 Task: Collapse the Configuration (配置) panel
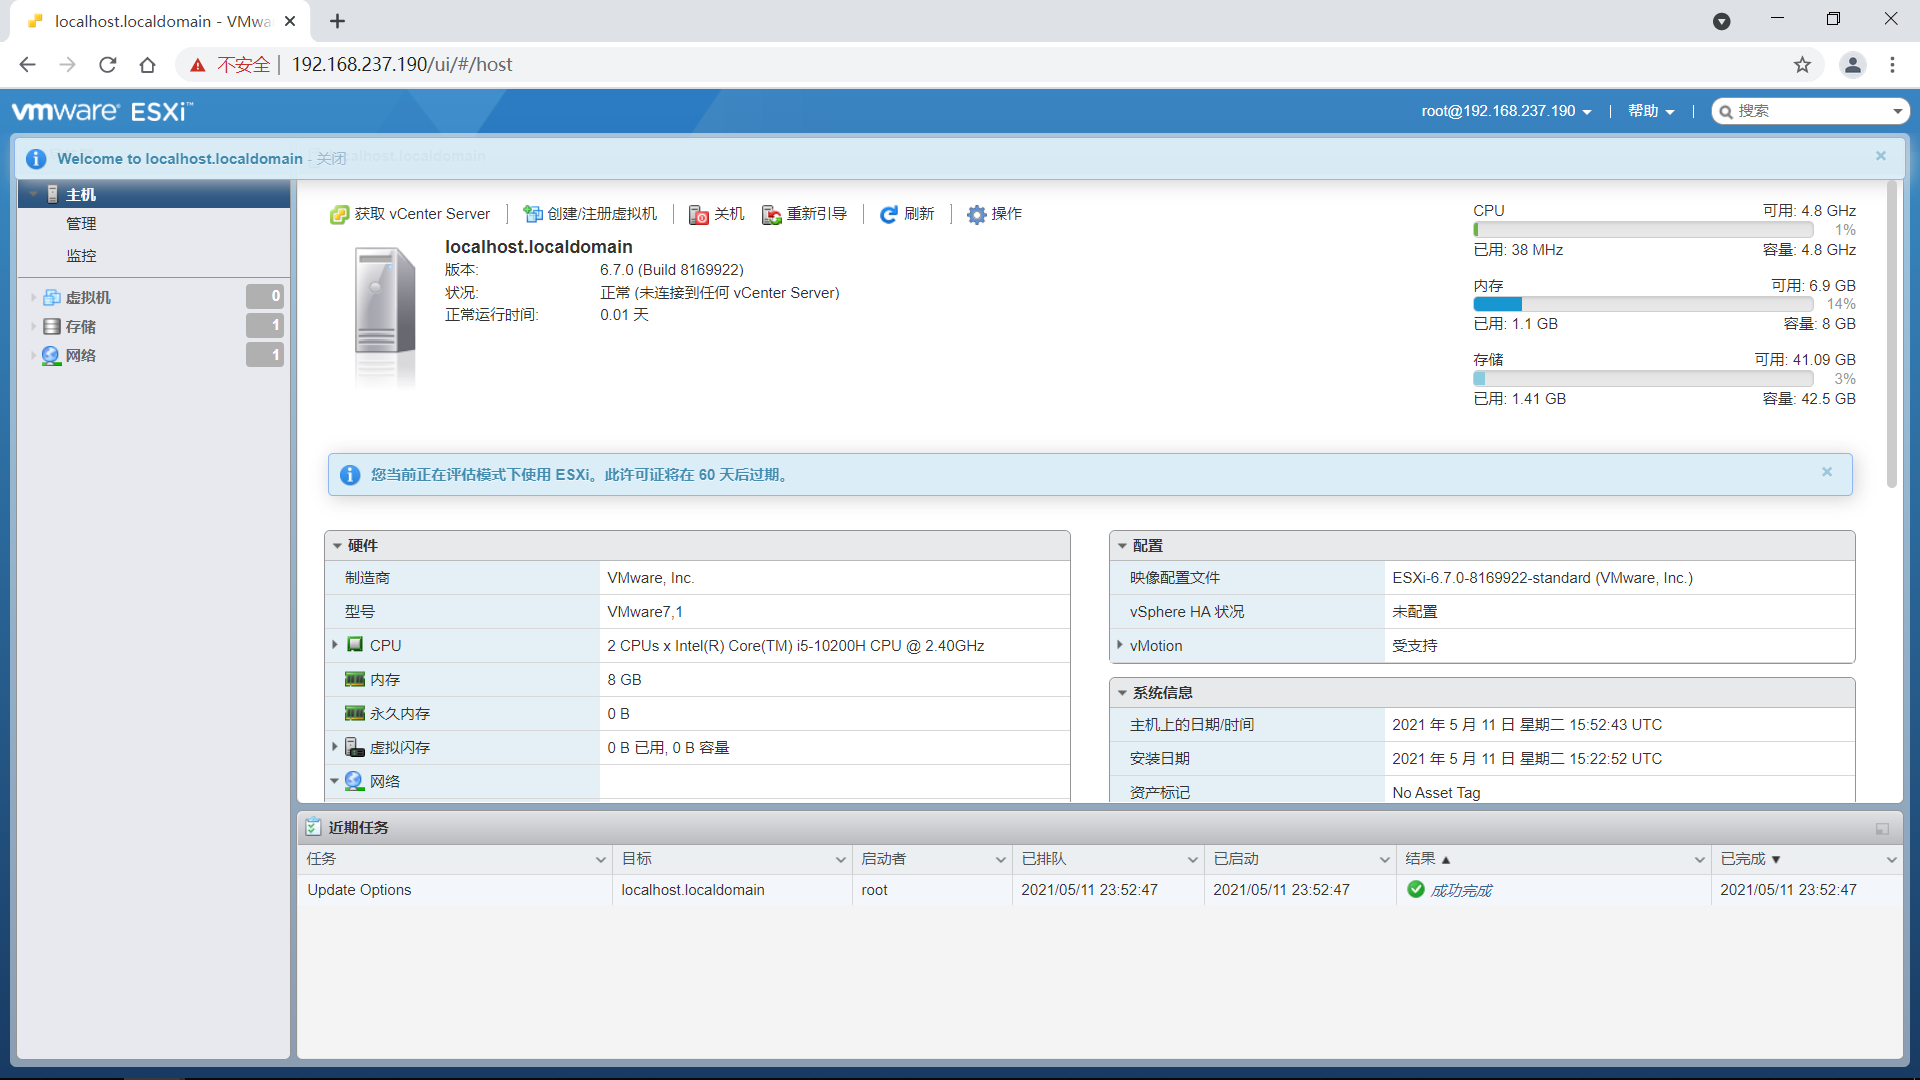point(1122,546)
